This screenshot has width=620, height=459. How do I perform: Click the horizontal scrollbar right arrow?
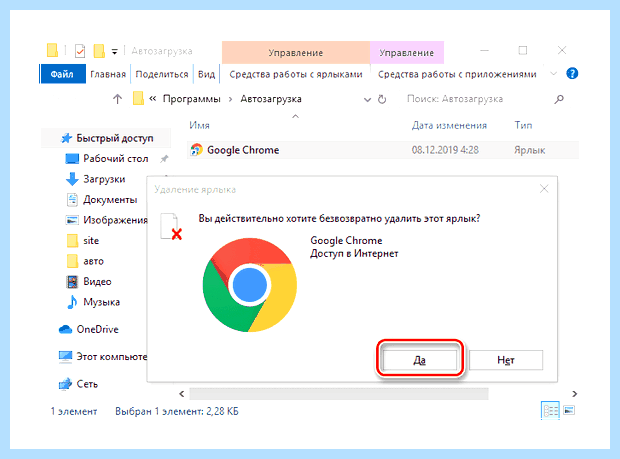coord(575,394)
